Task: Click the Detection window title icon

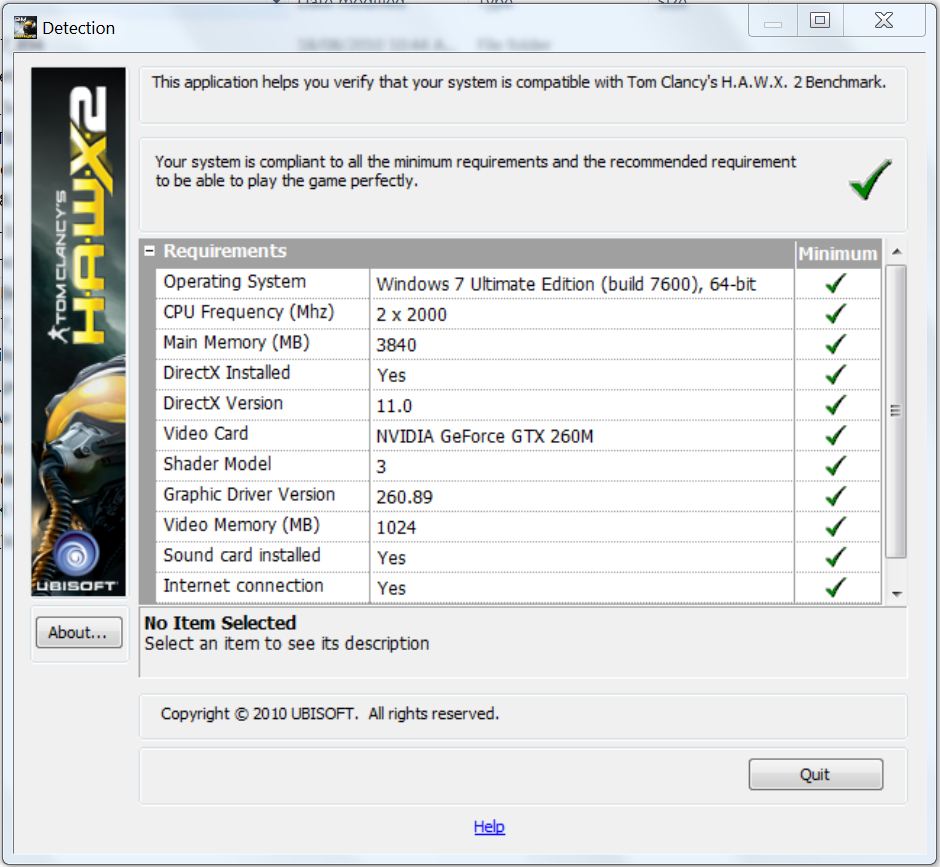Action: coord(25,28)
